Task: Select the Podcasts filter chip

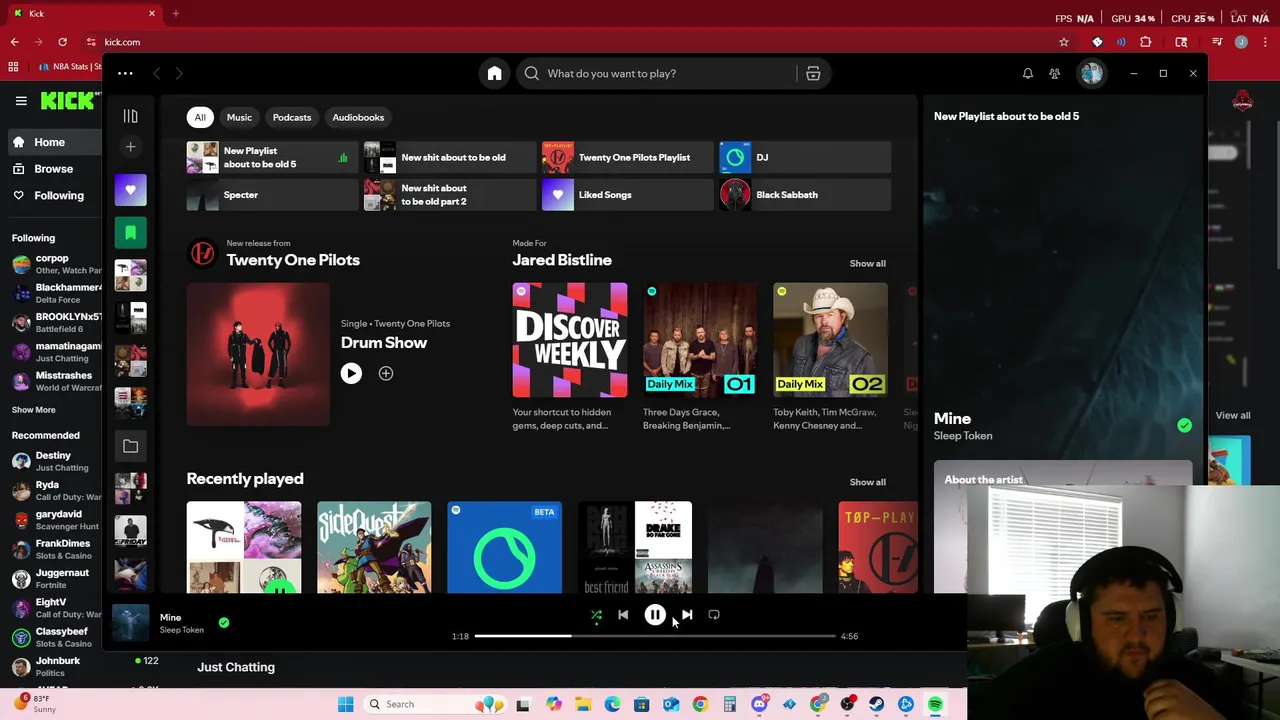Action: point(292,117)
